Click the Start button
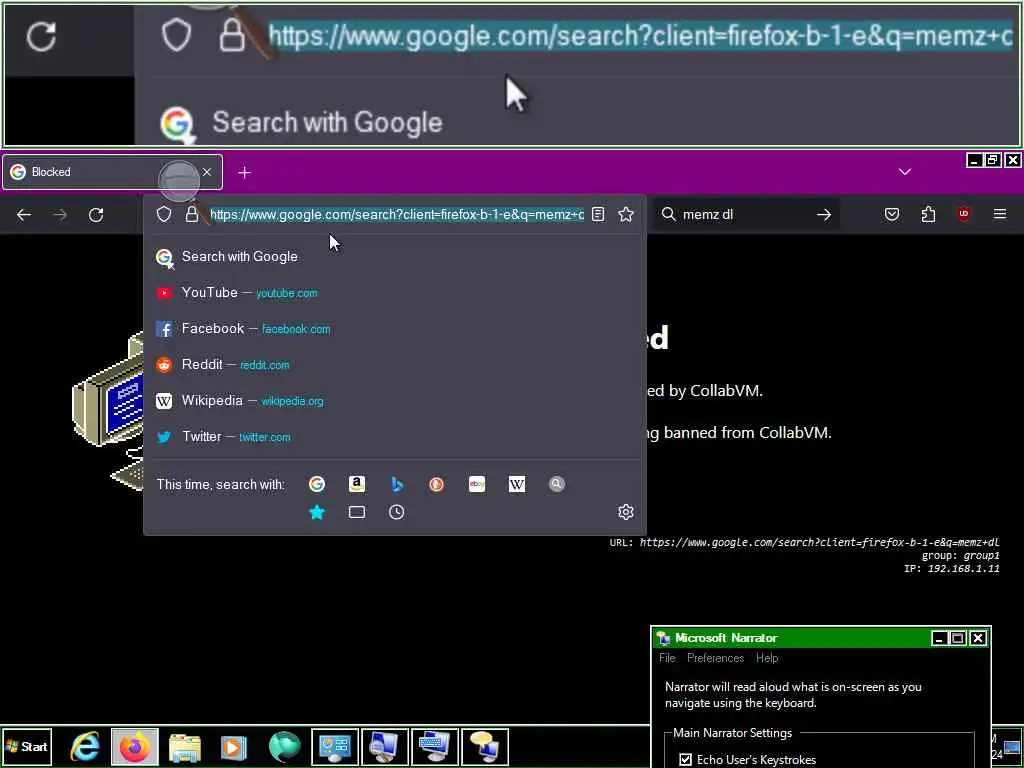1024x768 pixels. (27, 746)
